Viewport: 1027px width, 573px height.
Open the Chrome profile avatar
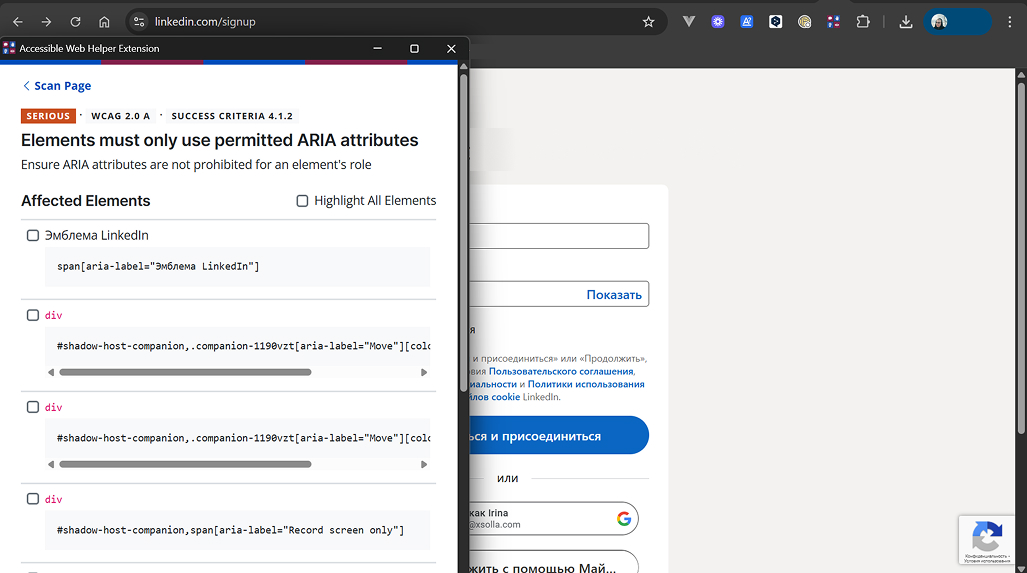pos(939,21)
